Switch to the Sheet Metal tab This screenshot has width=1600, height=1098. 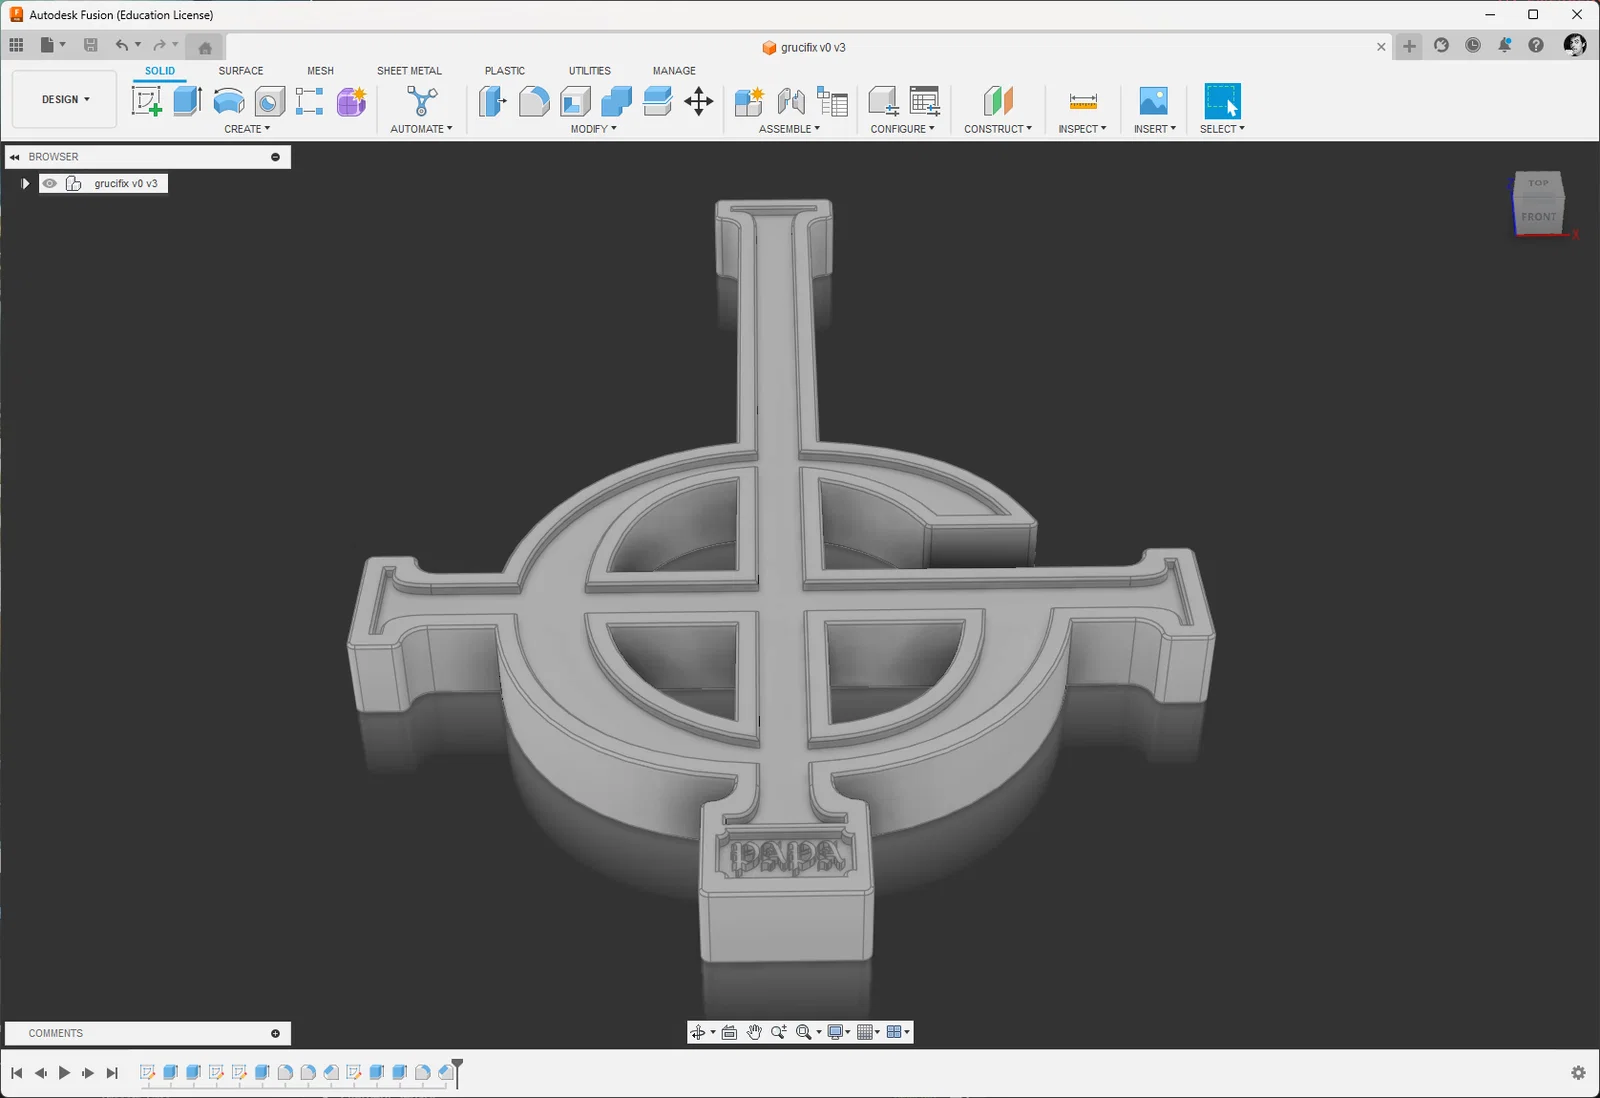tap(409, 71)
